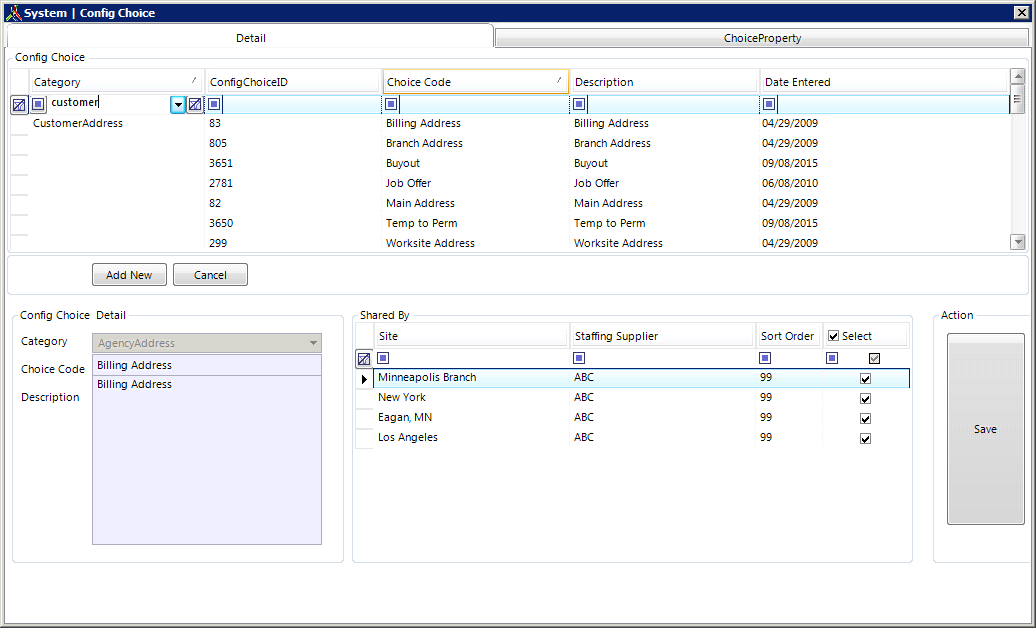Click ConfigChoiceID 3651 cell
The image size is (1036, 628).
point(293,163)
